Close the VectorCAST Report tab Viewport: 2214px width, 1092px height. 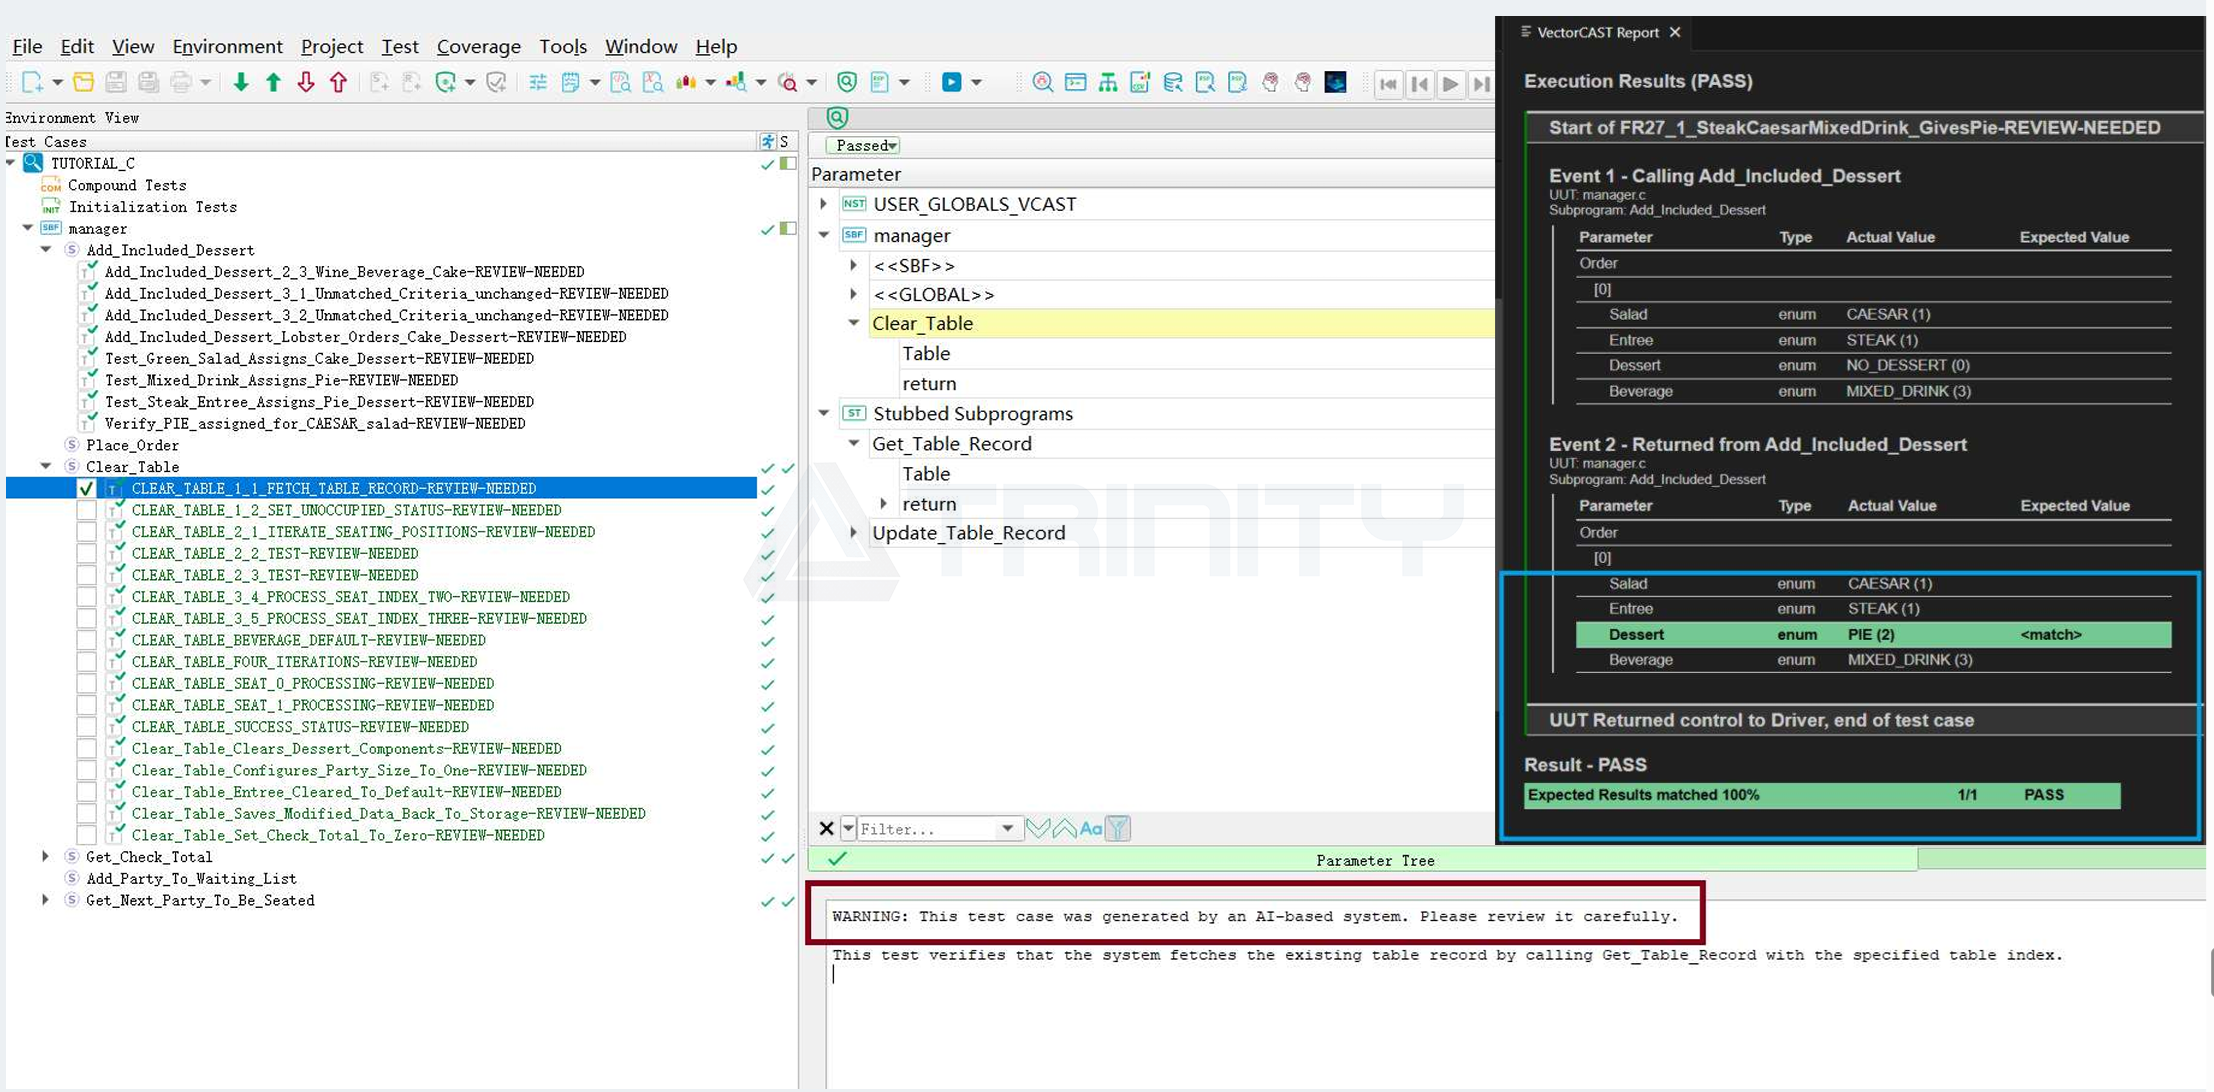point(1675,33)
